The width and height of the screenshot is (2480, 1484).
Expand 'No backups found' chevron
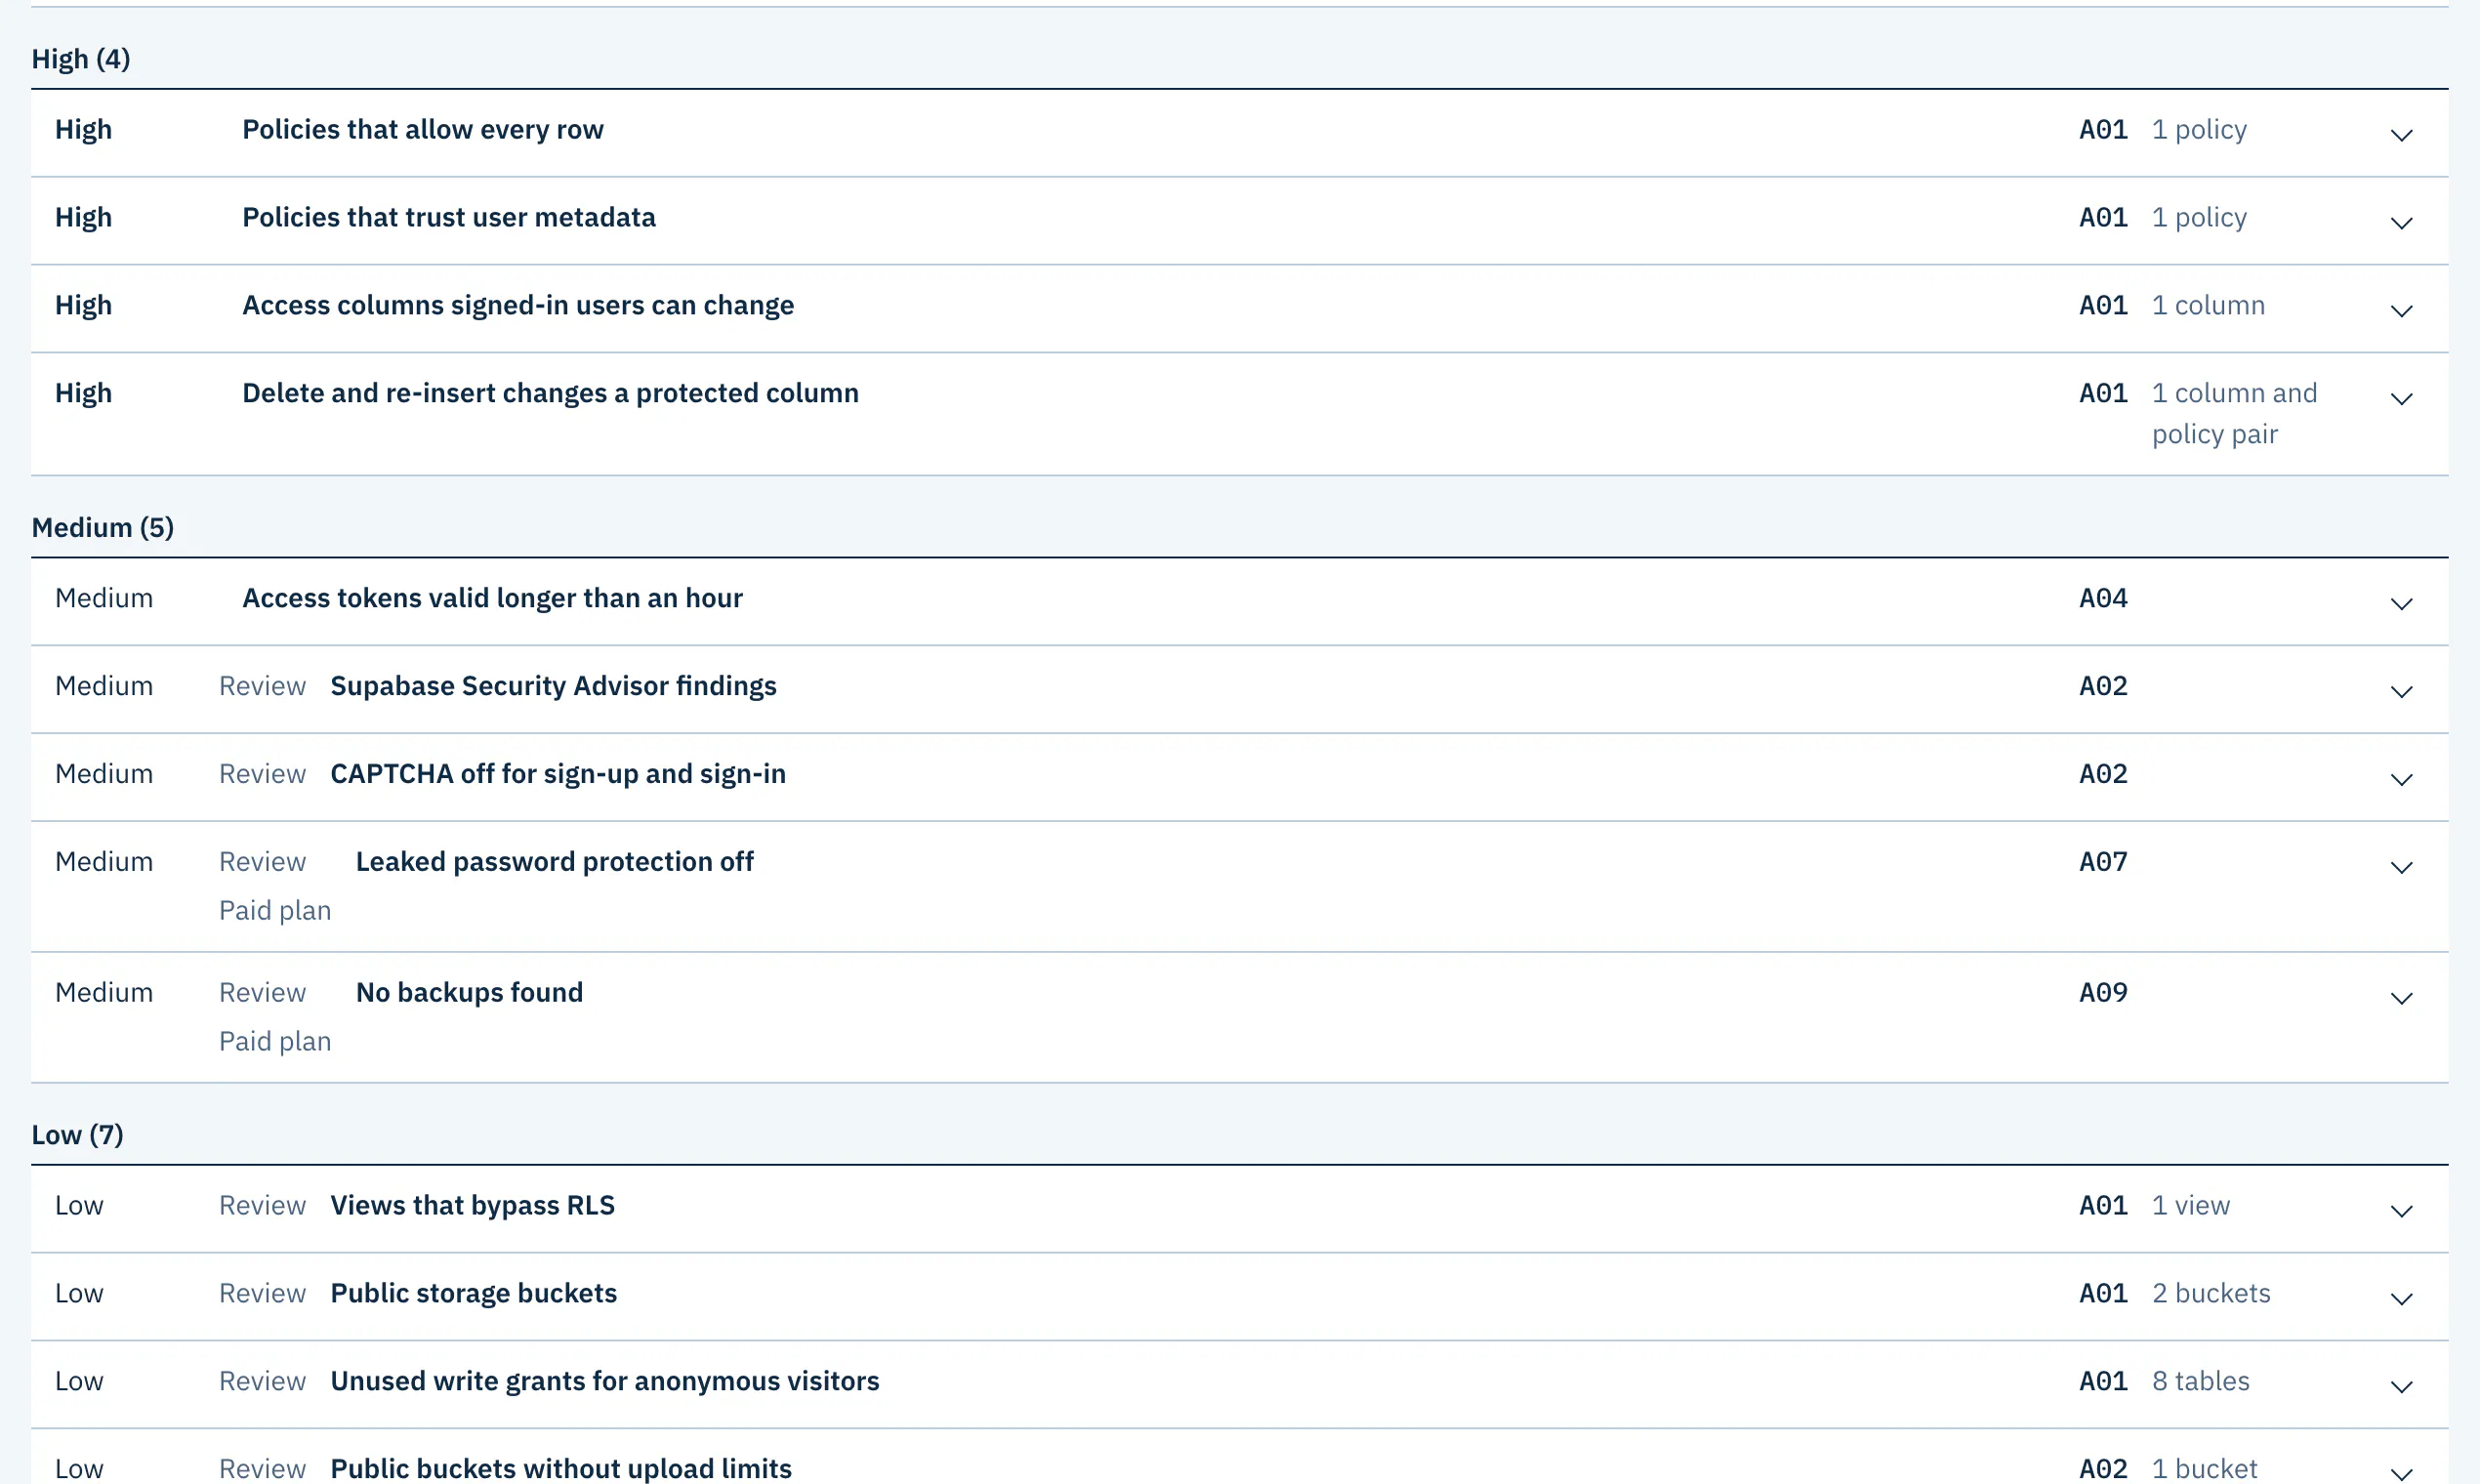[2401, 999]
